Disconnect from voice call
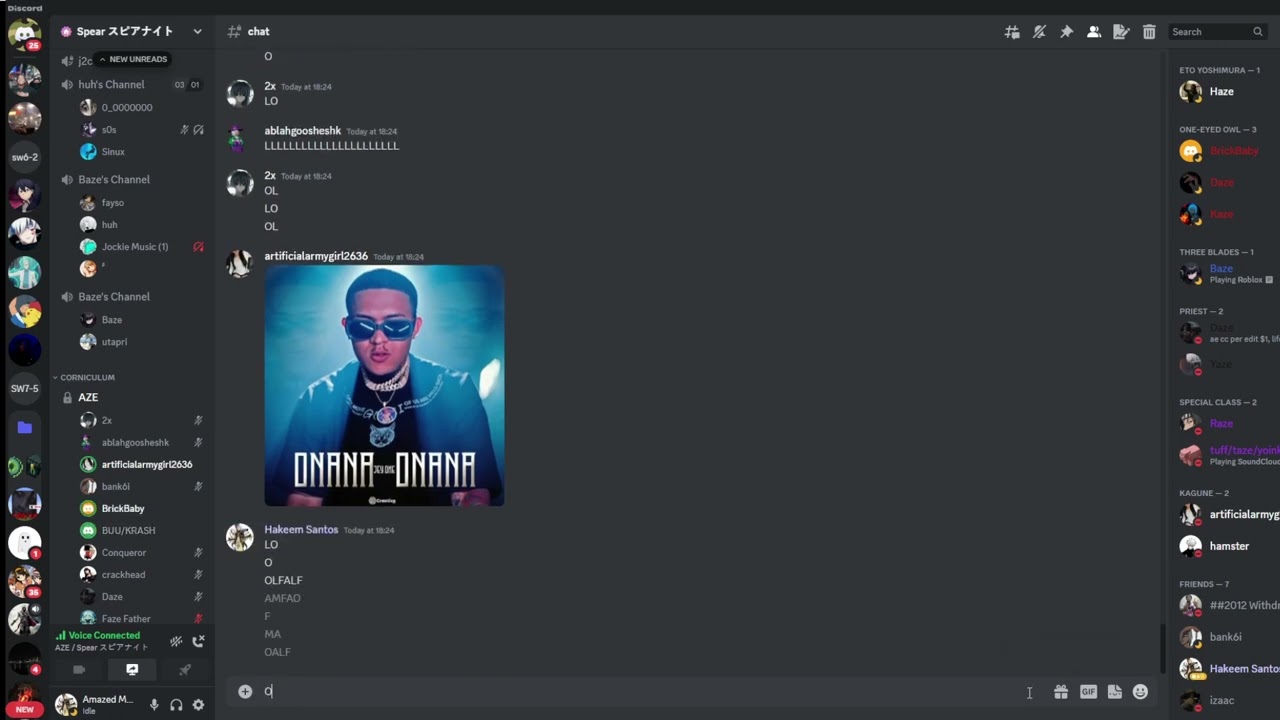 point(198,641)
